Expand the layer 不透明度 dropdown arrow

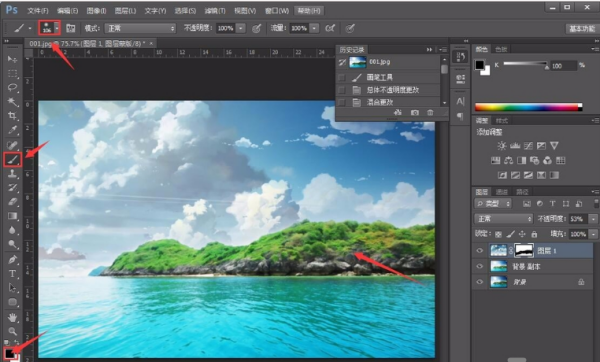click(x=593, y=219)
